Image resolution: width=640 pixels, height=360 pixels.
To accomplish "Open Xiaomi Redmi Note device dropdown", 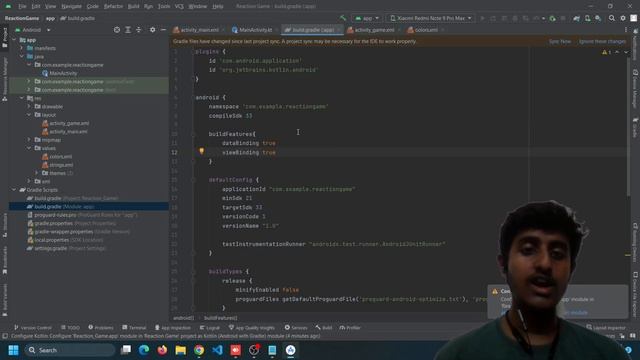I will point(430,18).
